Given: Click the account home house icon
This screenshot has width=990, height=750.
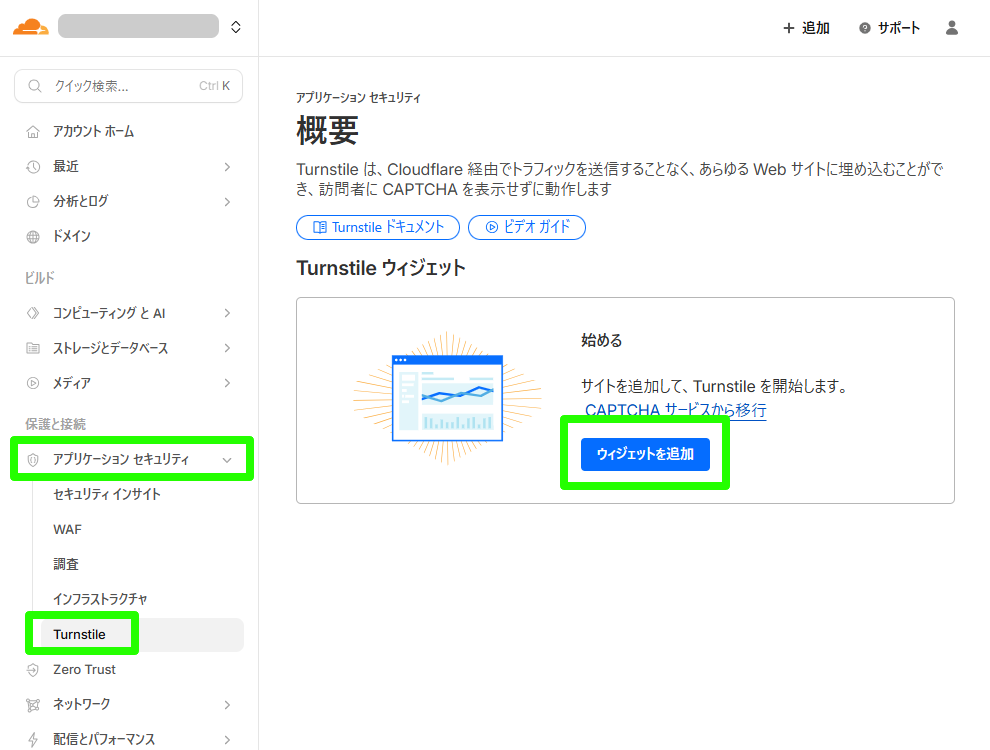Looking at the screenshot, I should 33,132.
